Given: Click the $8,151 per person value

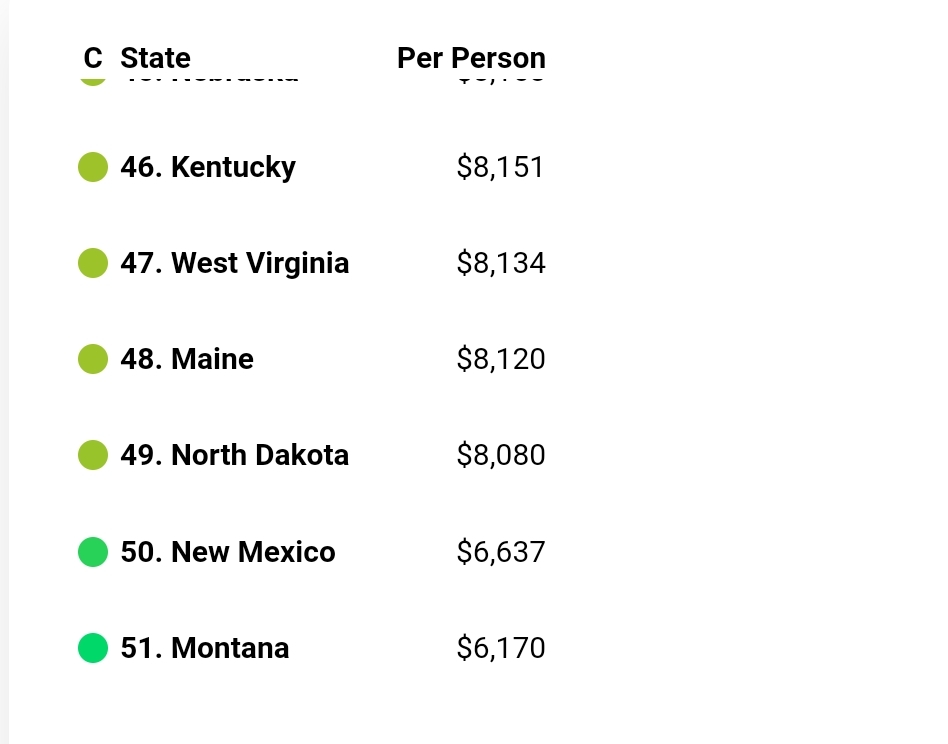Looking at the screenshot, I should tap(500, 167).
